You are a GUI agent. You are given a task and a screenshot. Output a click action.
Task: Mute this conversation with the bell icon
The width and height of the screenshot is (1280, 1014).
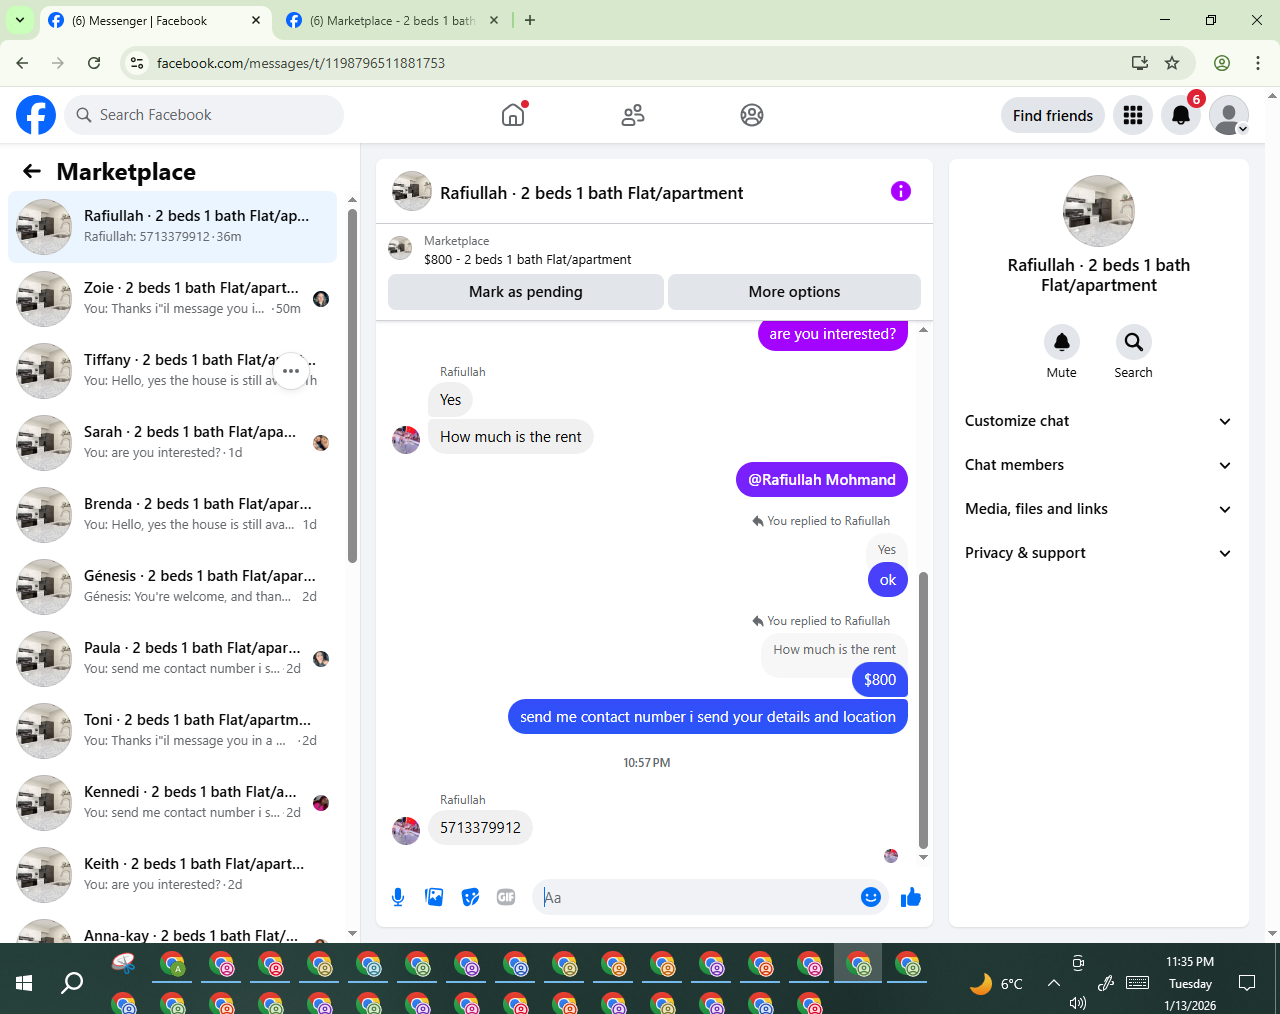(1062, 342)
